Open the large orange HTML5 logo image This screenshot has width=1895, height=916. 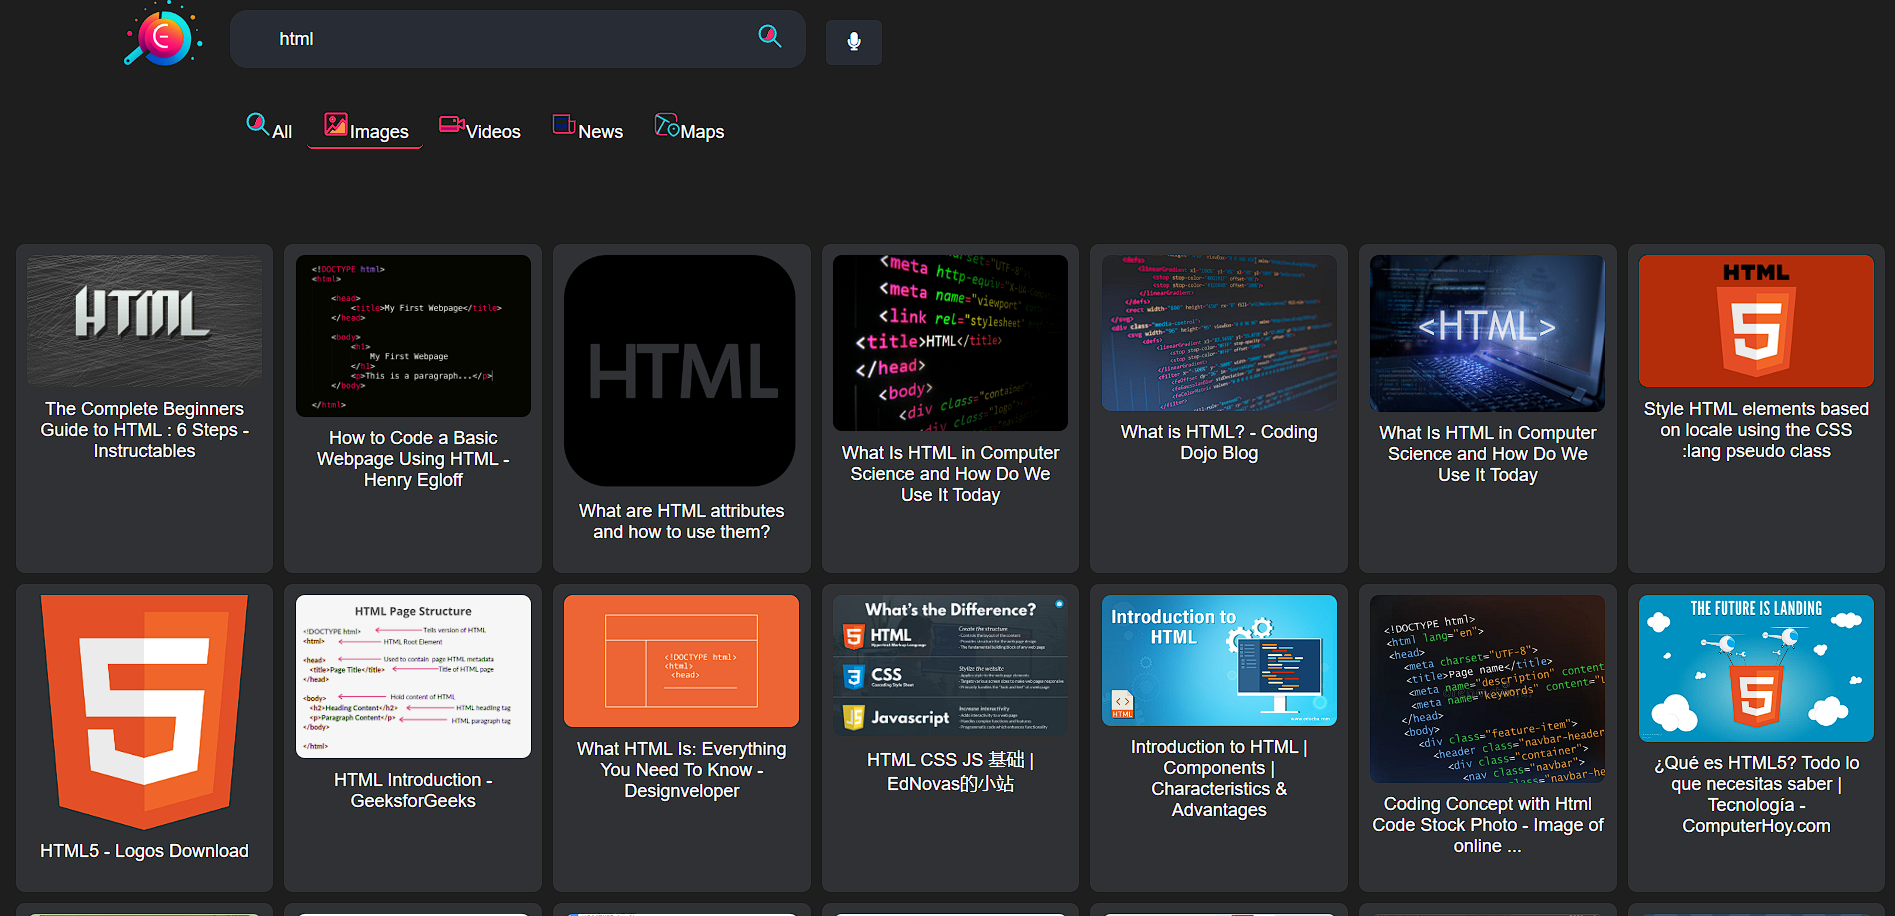[145, 712]
